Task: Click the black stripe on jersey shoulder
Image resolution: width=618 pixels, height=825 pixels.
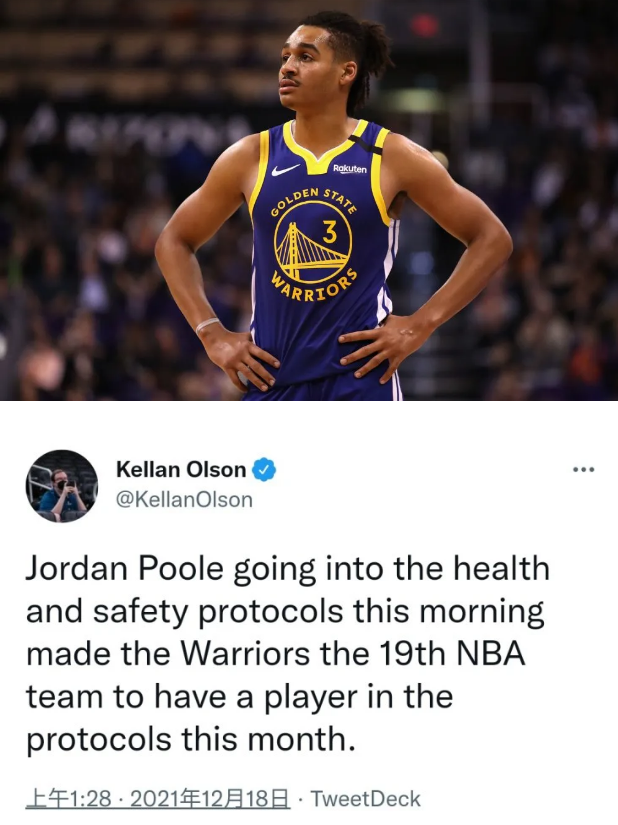Action: 364,144
